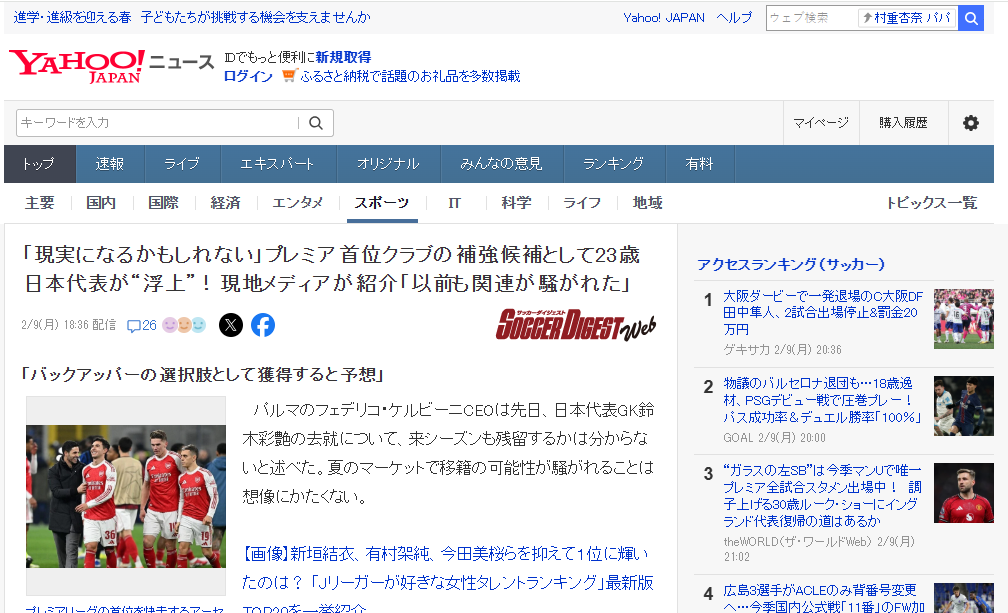Open the エンタメ category tab
1008x613 pixels.
[297, 202]
